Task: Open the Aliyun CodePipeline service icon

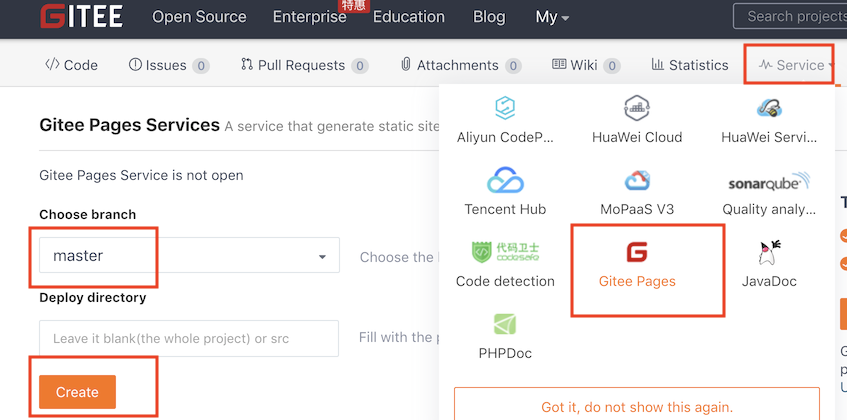Action: click(x=505, y=108)
